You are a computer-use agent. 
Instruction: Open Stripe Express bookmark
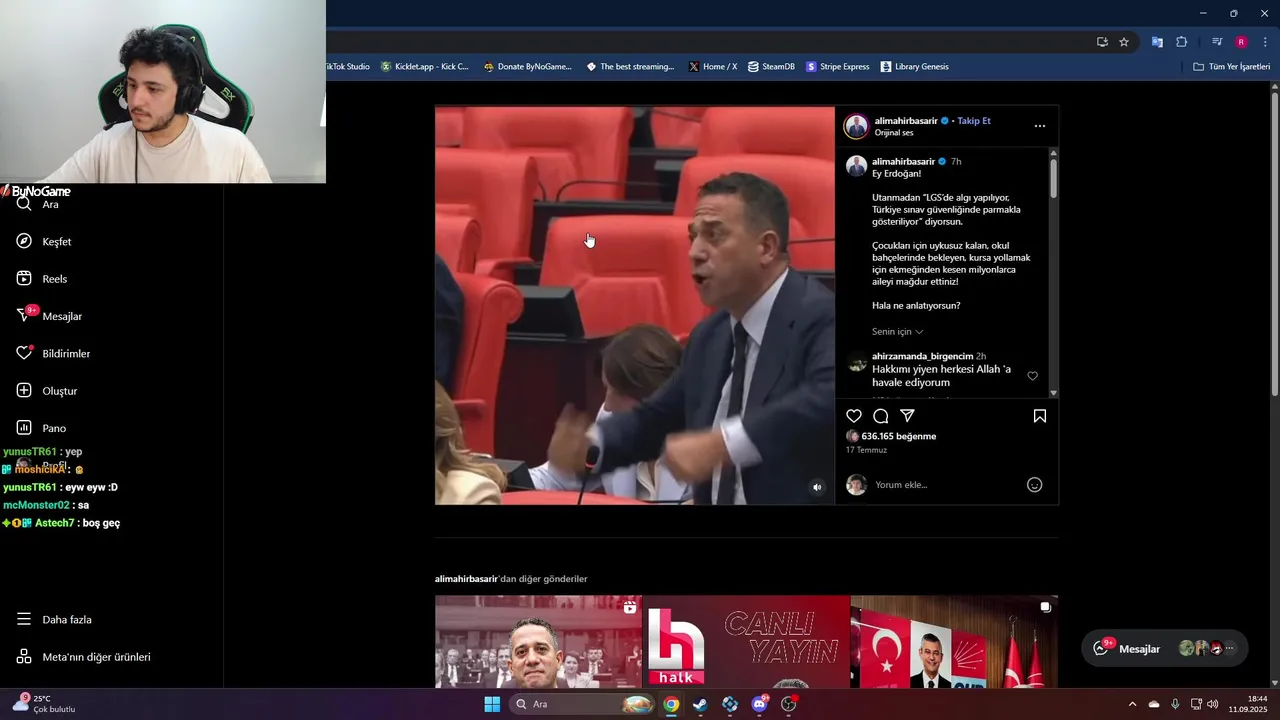coord(837,67)
